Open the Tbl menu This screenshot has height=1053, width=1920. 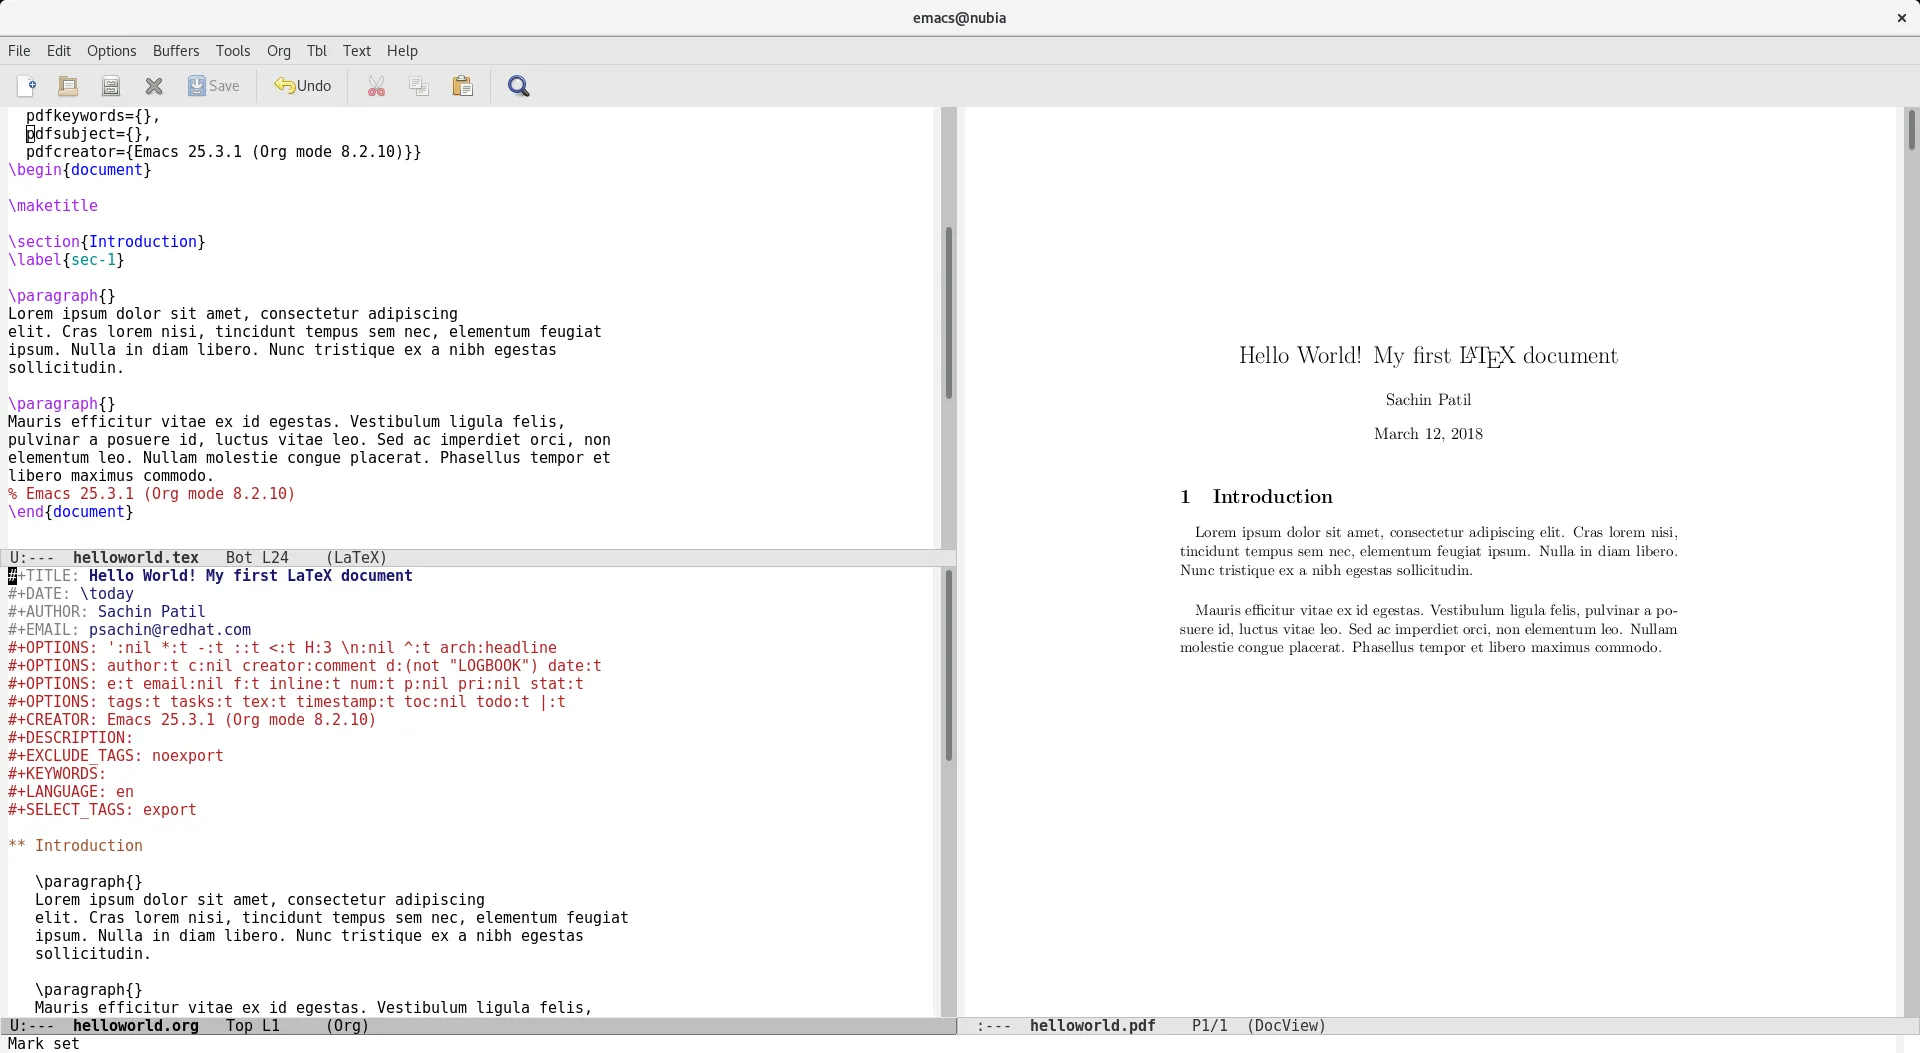(317, 50)
